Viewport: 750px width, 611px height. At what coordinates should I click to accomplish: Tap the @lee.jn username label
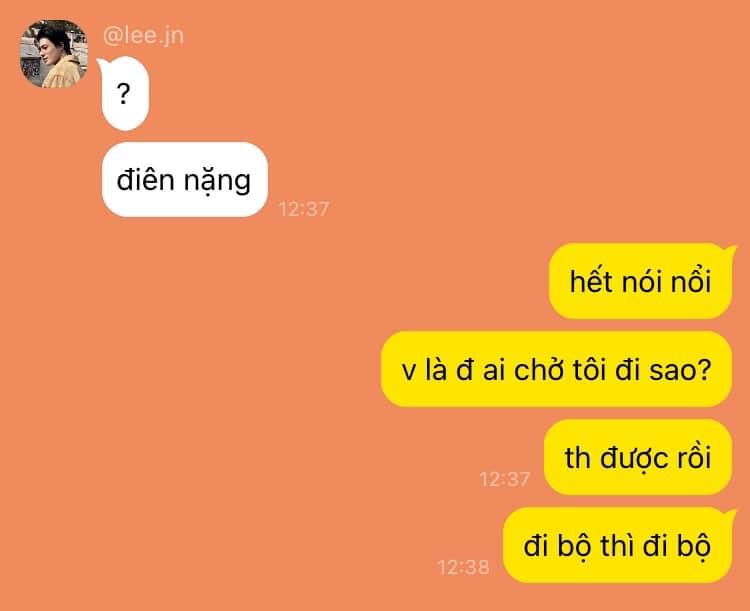tap(143, 36)
